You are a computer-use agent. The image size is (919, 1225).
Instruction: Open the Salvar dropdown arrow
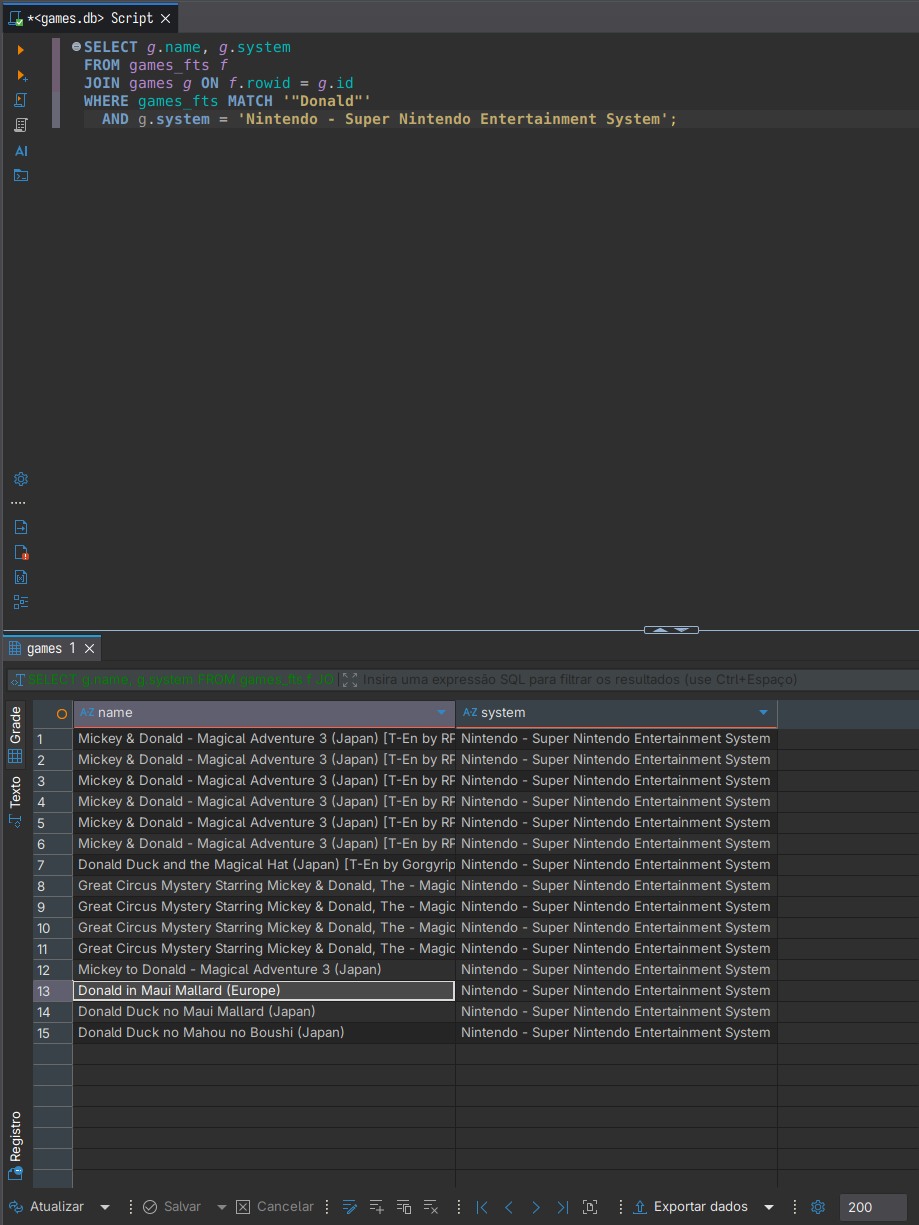[222, 1207]
